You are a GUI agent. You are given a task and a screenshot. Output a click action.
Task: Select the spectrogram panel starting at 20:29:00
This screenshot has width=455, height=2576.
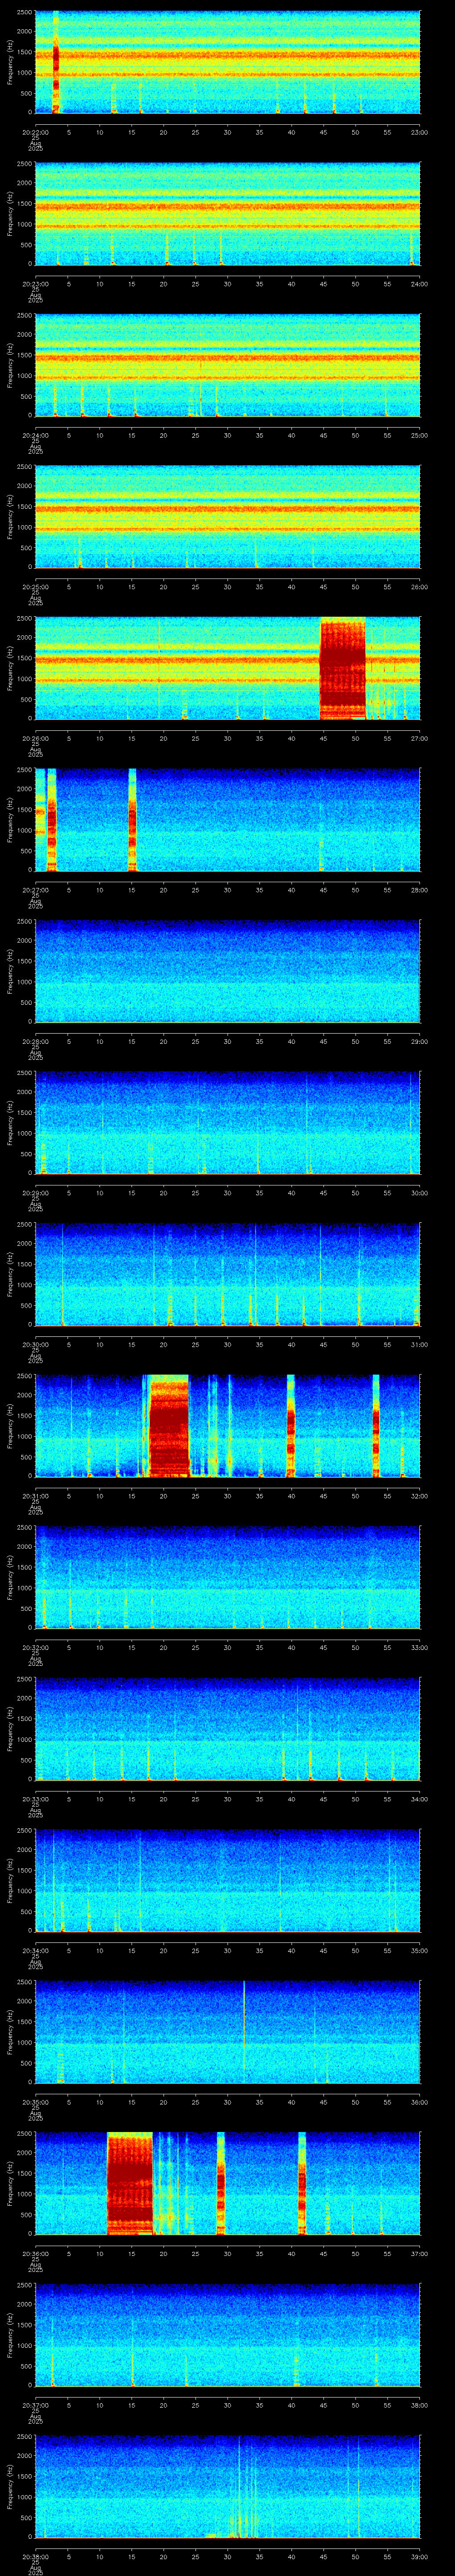[227, 1123]
